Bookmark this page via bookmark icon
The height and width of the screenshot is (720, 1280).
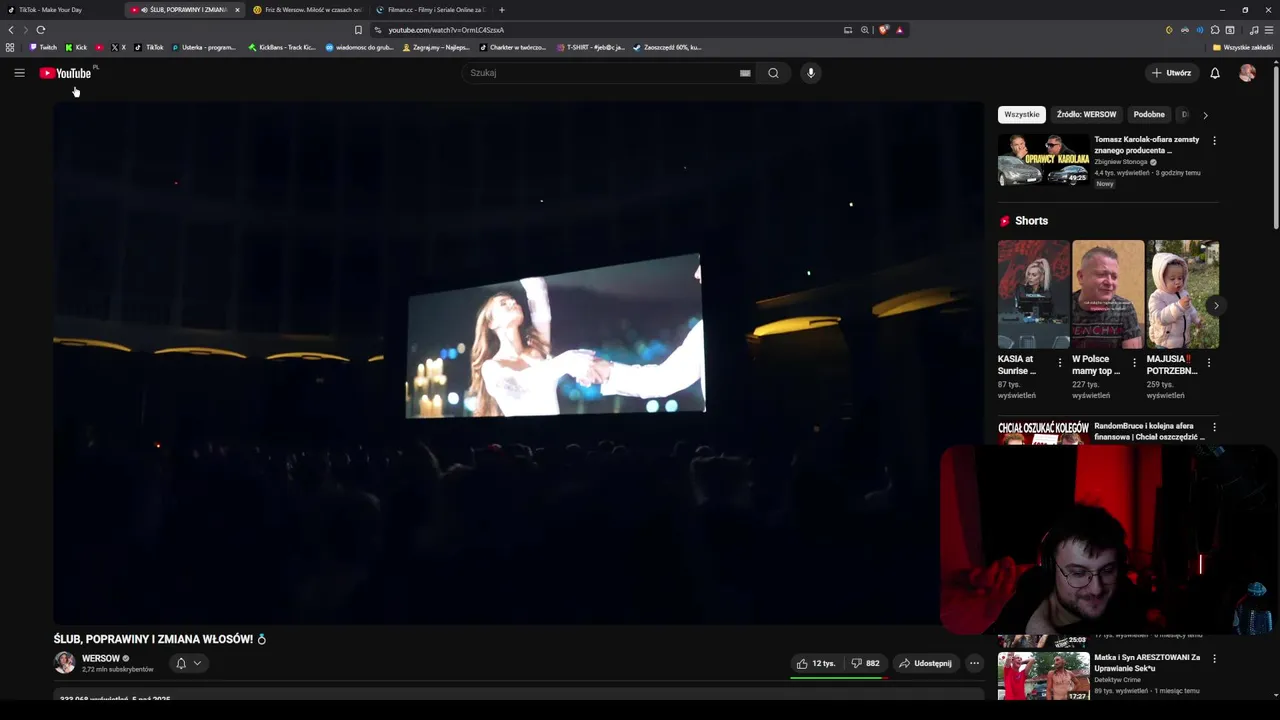click(x=358, y=30)
